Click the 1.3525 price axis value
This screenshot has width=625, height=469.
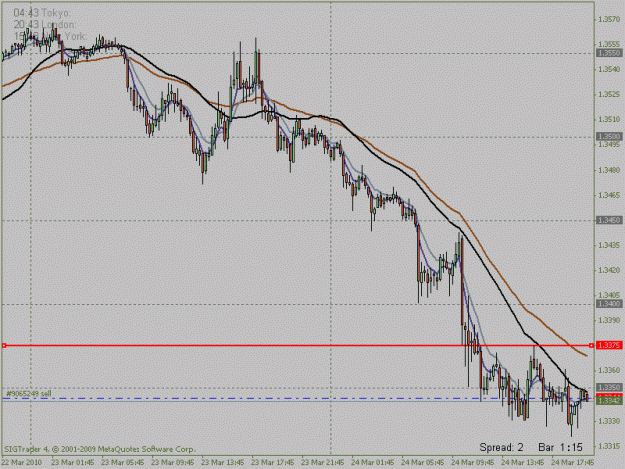[609, 94]
